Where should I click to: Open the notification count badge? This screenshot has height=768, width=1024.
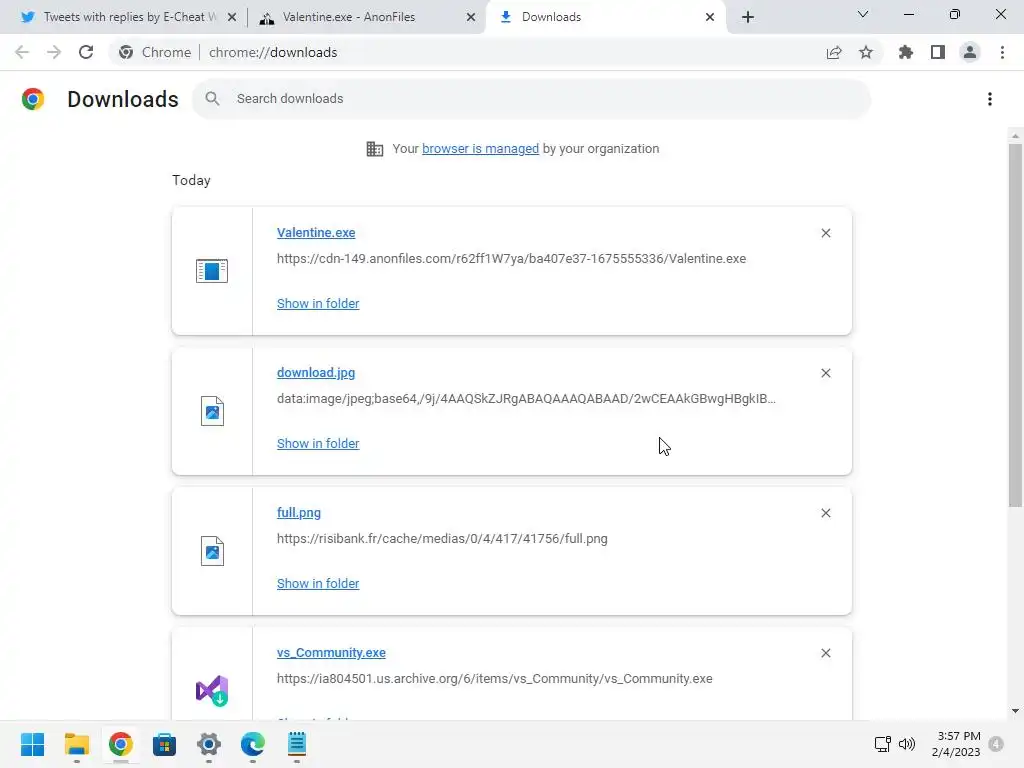click(996, 744)
